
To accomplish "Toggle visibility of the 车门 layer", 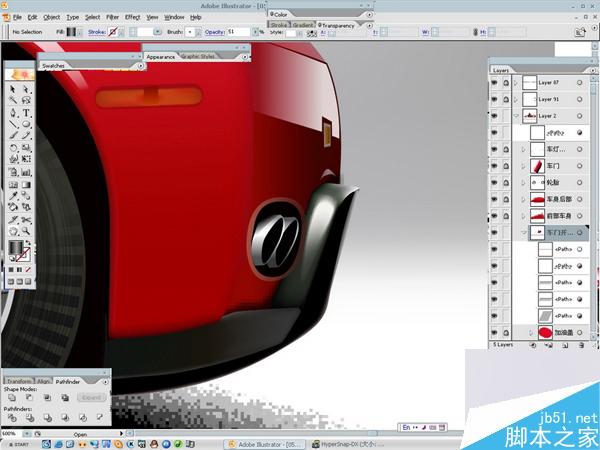I will (495, 166).
